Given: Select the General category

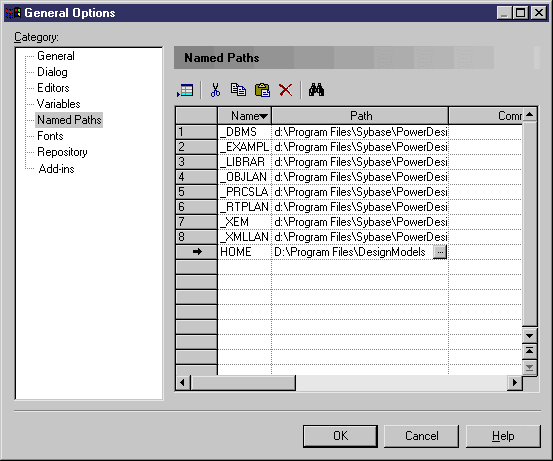Looking at the screenshot, I should pos(56,56).
